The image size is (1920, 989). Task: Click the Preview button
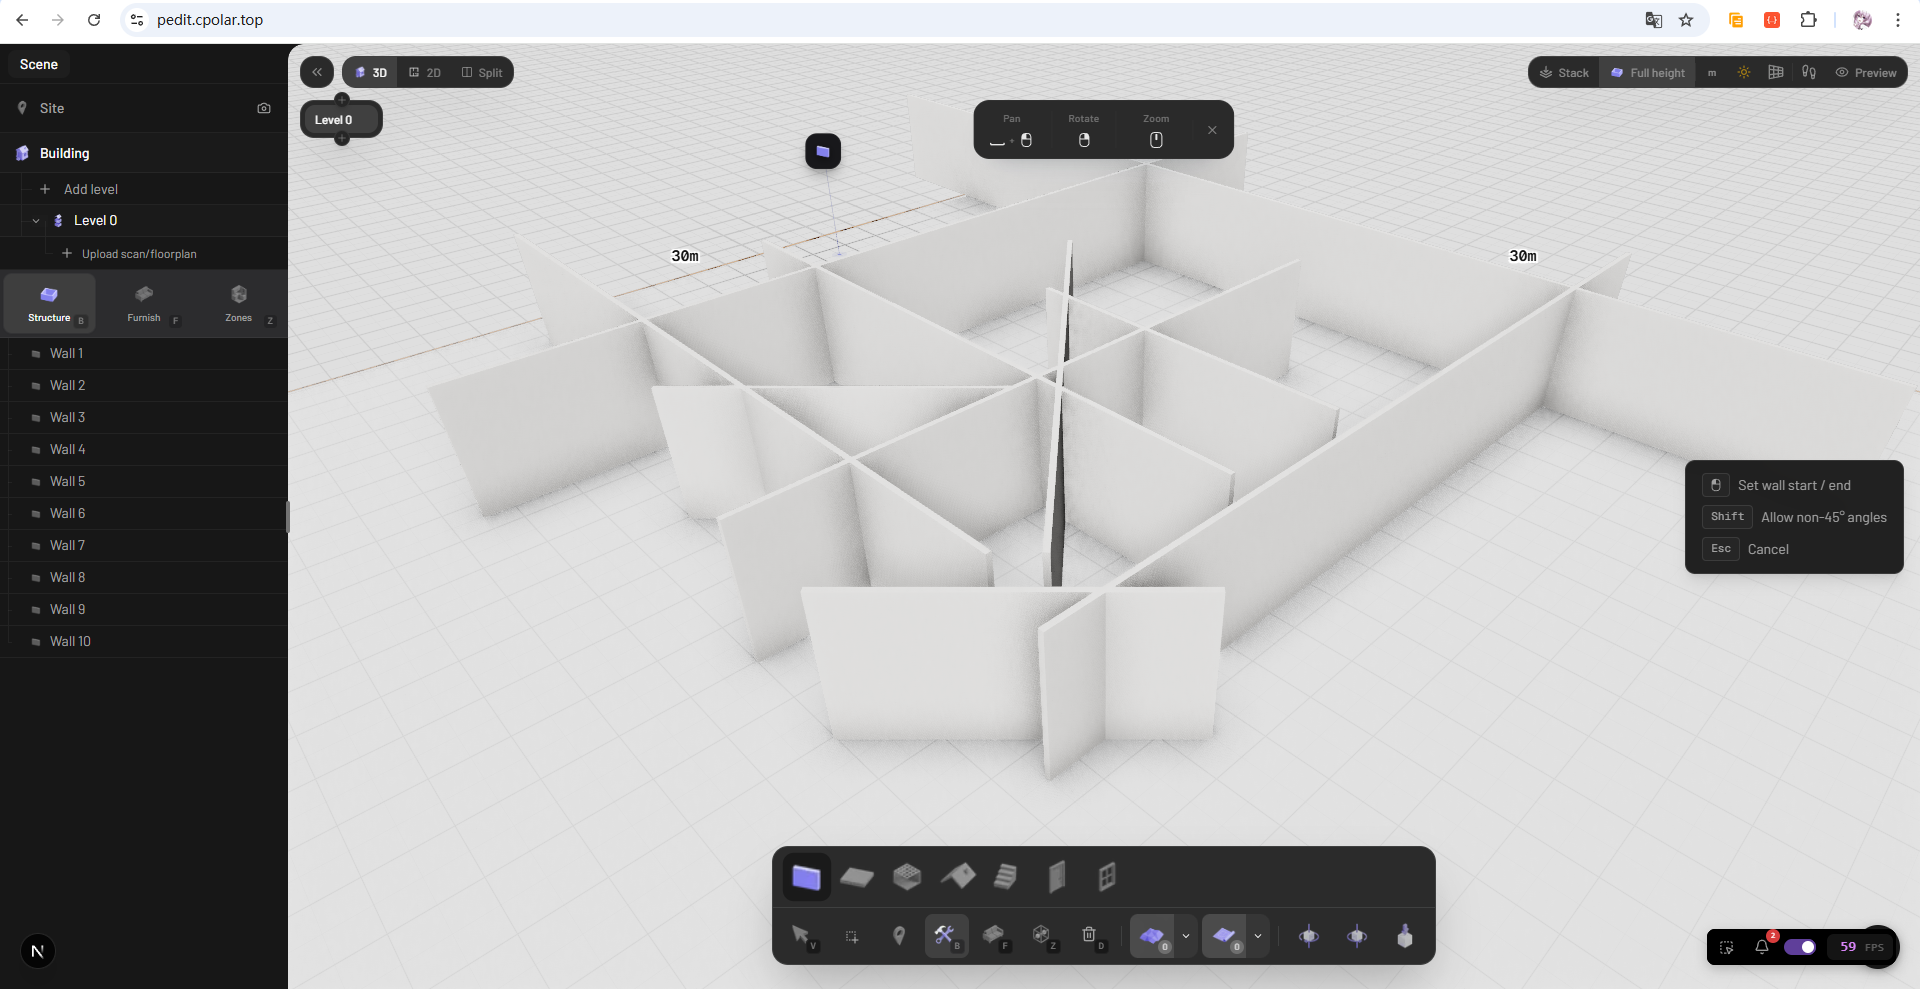click(1866, 72)
